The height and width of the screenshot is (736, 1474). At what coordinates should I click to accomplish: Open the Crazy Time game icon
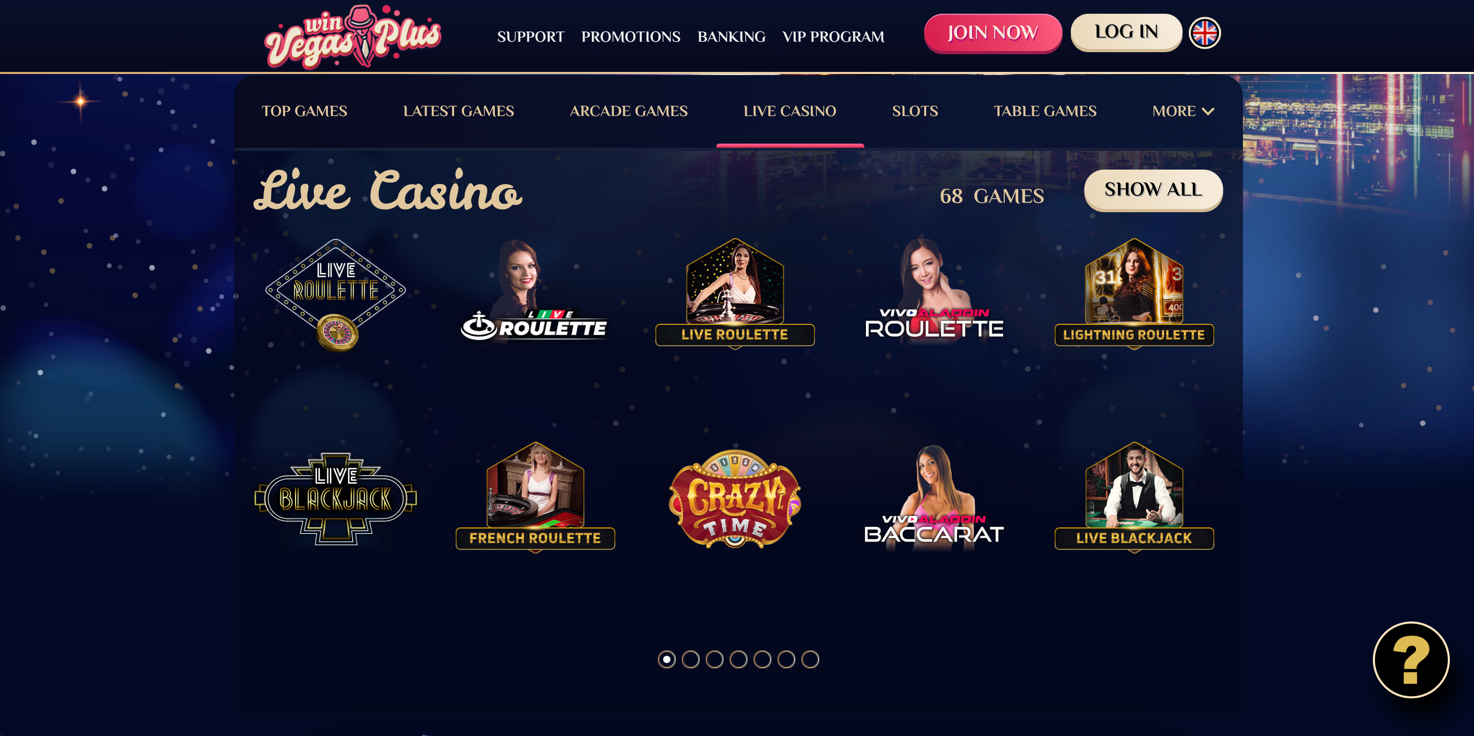[735, 498]
